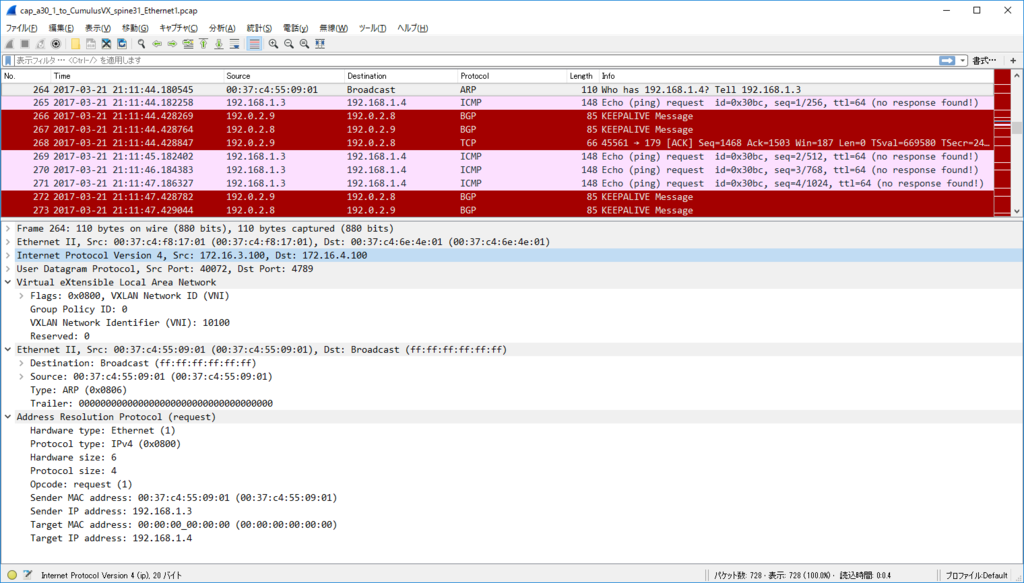The height and width of the screenshot is (583, 1024).
Task: Open the 統計(S) menu
Action: [x=259, y=28]
